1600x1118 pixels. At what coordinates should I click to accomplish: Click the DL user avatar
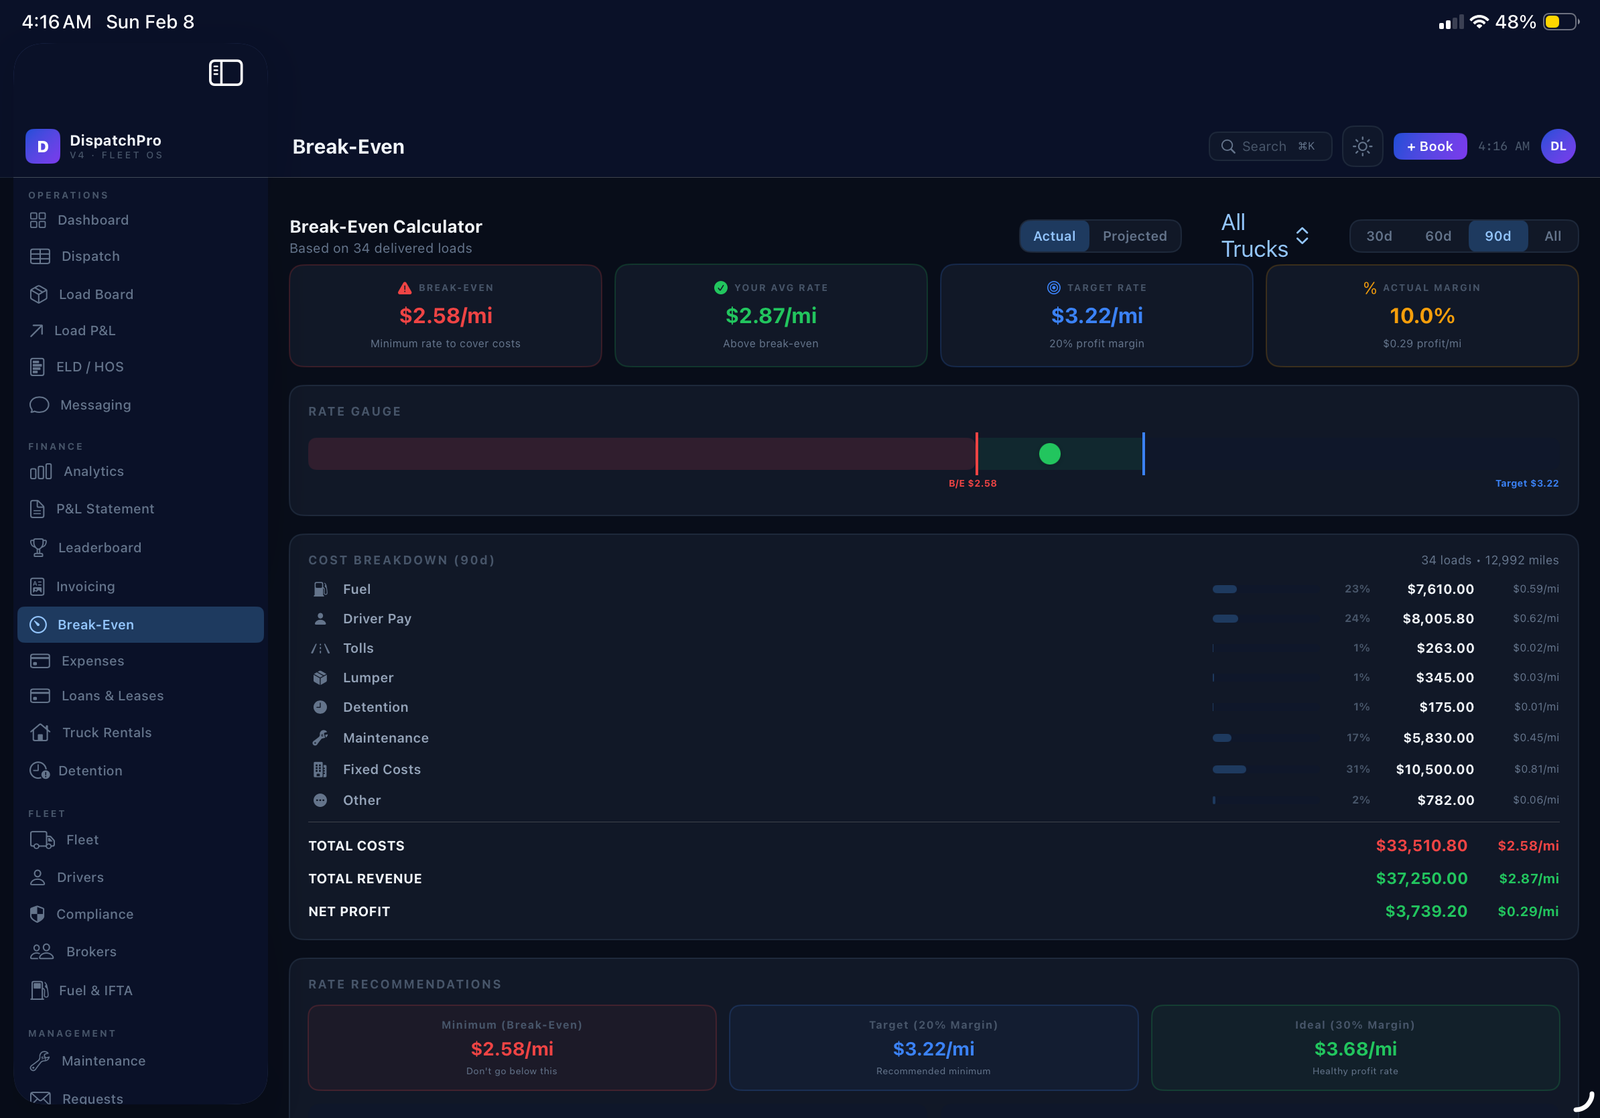[x=1557, y=147]
